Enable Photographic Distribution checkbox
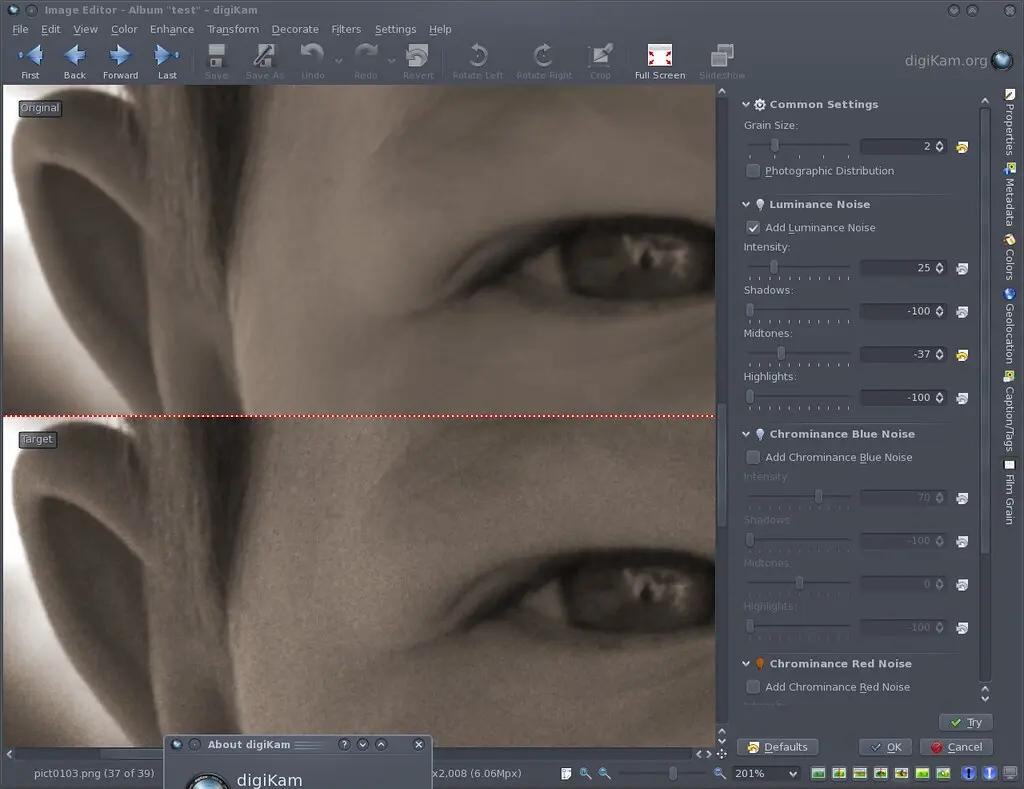1024x789 pixels. tap(753, 171)
